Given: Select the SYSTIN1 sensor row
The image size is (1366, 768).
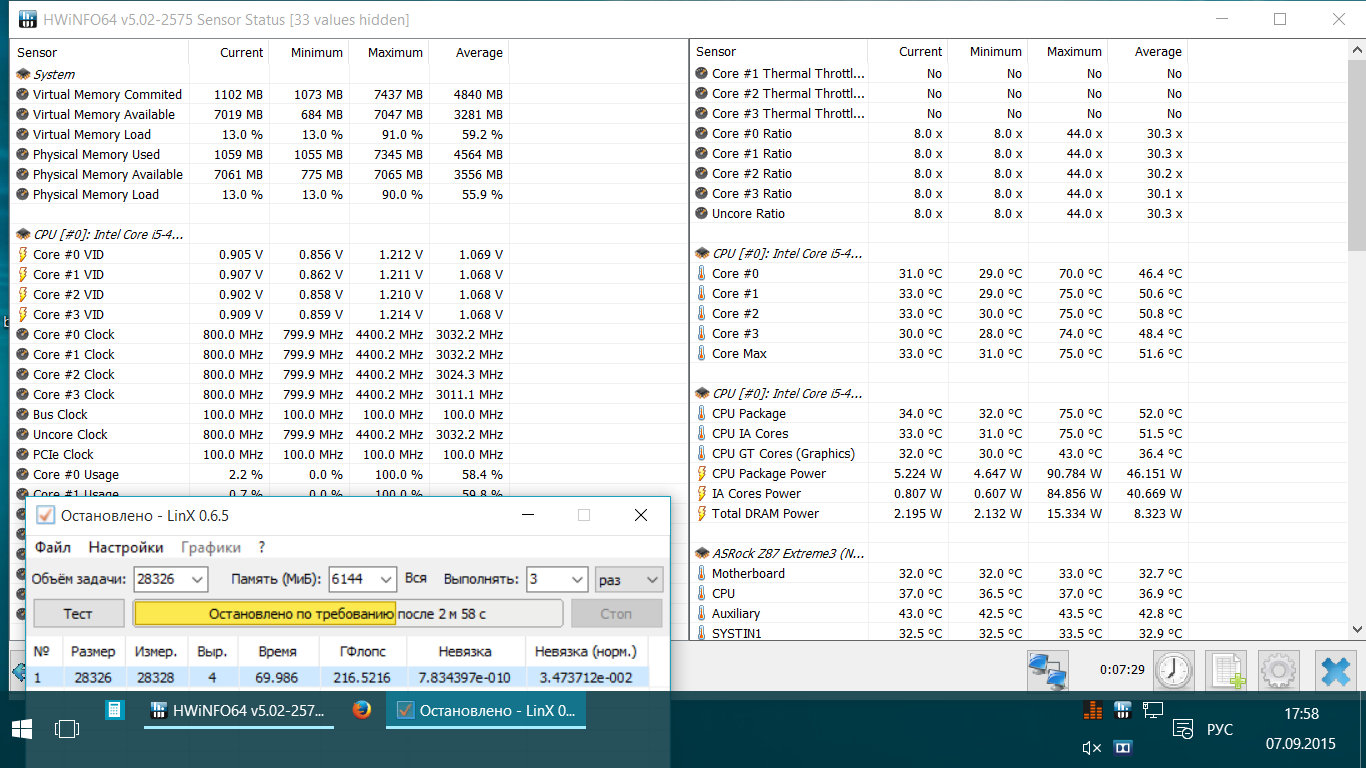Looking at the screenshot, I should (939, 634).
